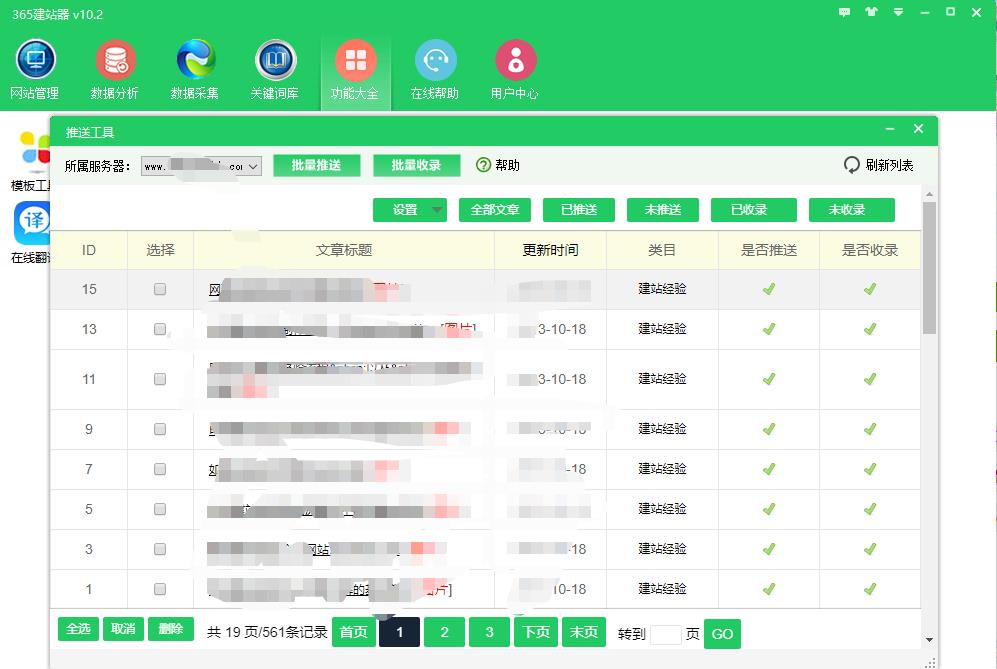This screenshot has width=997, height=669.
Task: Jump to 末页 last page
Action: [x=584, y=632]
